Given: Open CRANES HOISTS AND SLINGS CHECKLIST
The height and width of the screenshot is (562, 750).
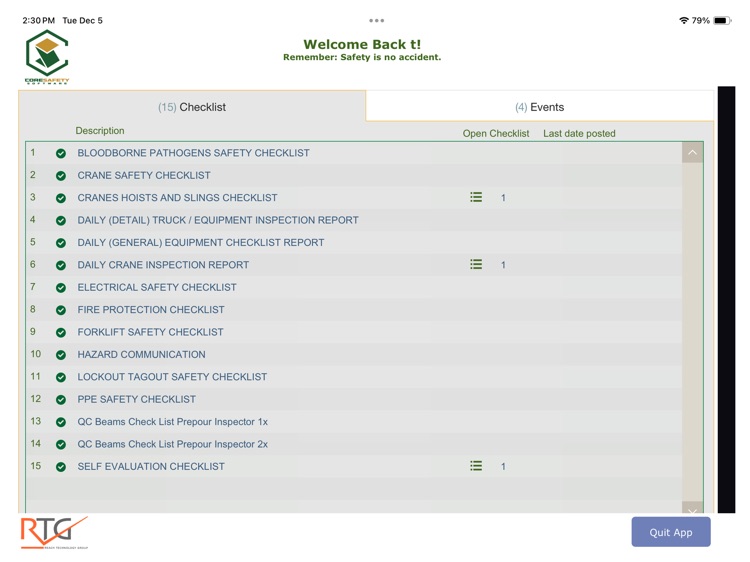Looking at the screenshot, I should click(x=177, y=198).
